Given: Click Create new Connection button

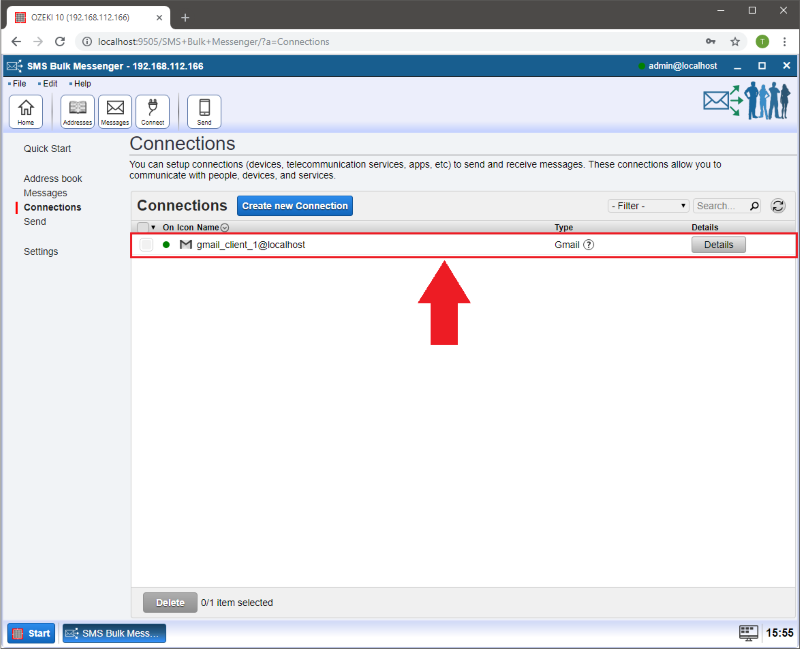Looking at the screenshot, I should tap(295, 206).
